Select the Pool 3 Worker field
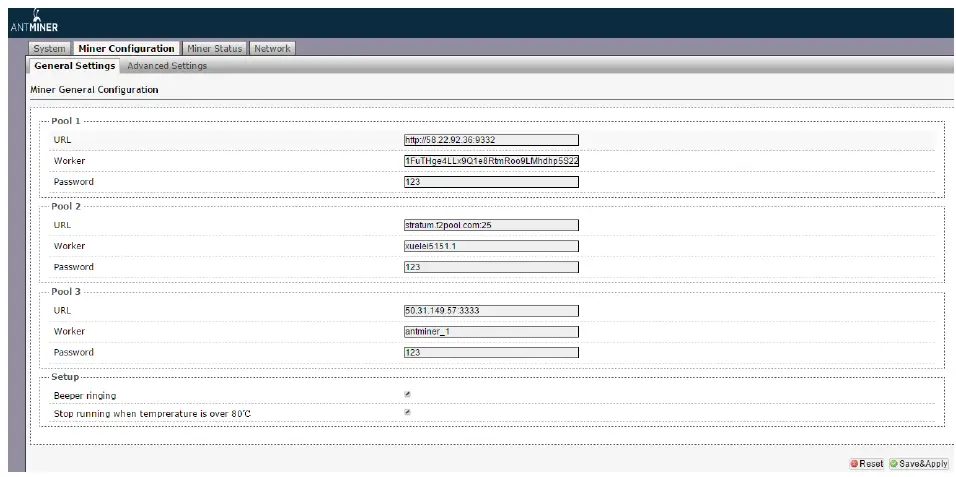Viewport: 956px width, 477px height. click(491, 332)
